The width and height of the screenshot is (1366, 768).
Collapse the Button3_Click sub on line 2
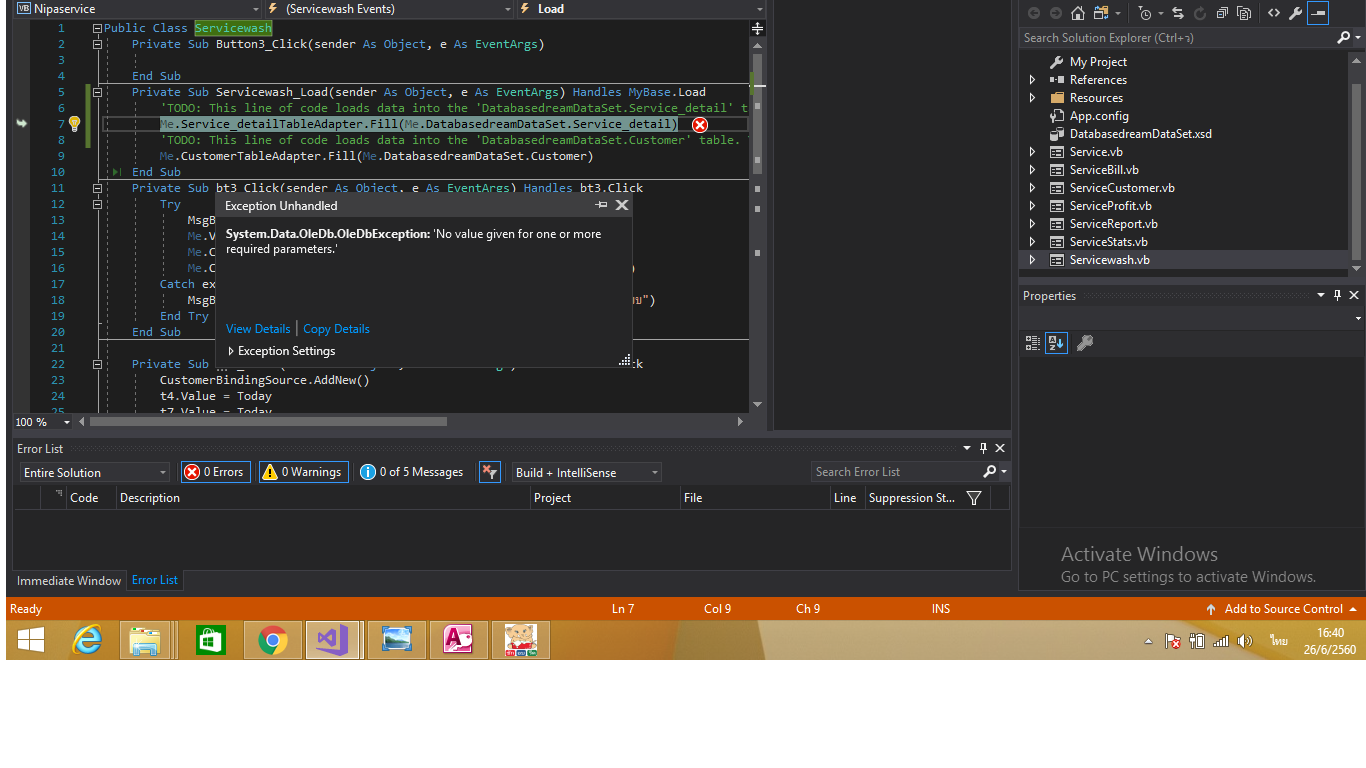click(x=97, y=44)
